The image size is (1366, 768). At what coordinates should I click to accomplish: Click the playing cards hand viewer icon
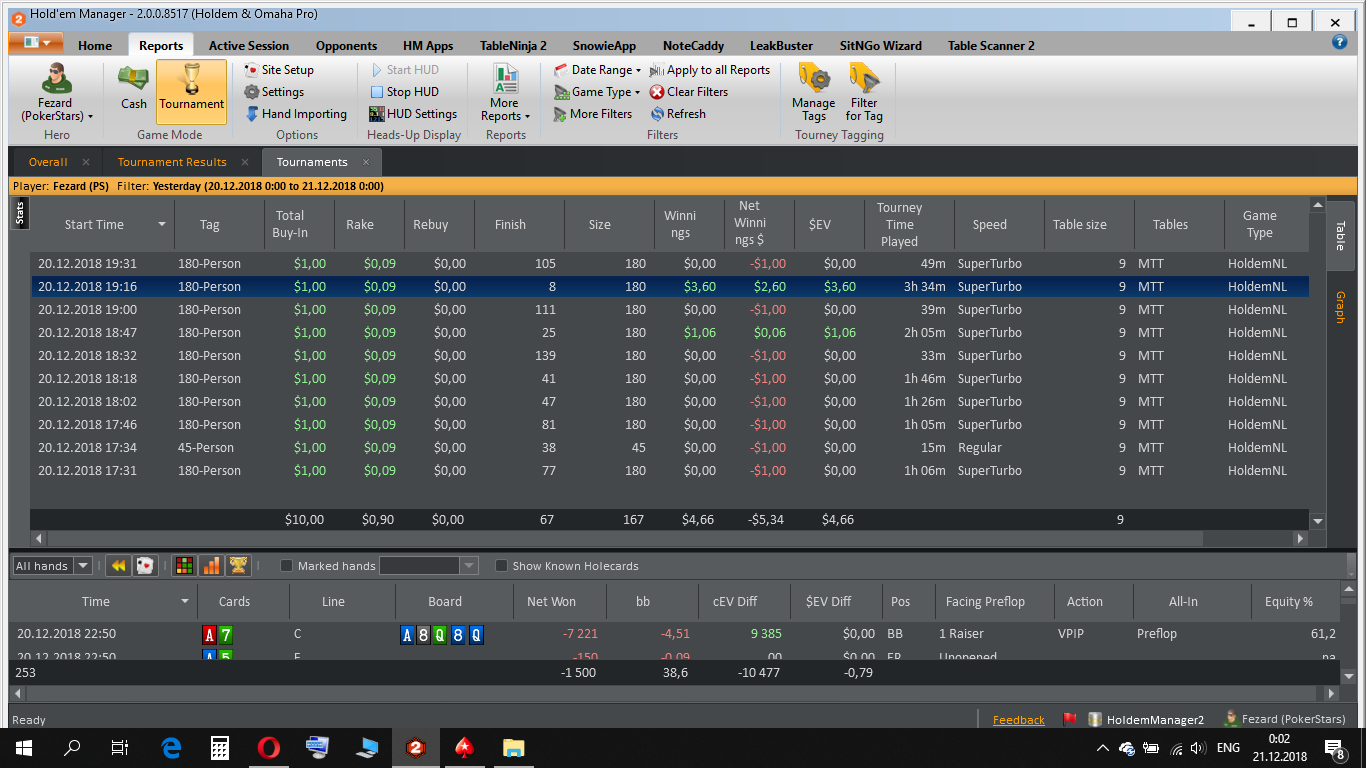click(x=145, y=566)
